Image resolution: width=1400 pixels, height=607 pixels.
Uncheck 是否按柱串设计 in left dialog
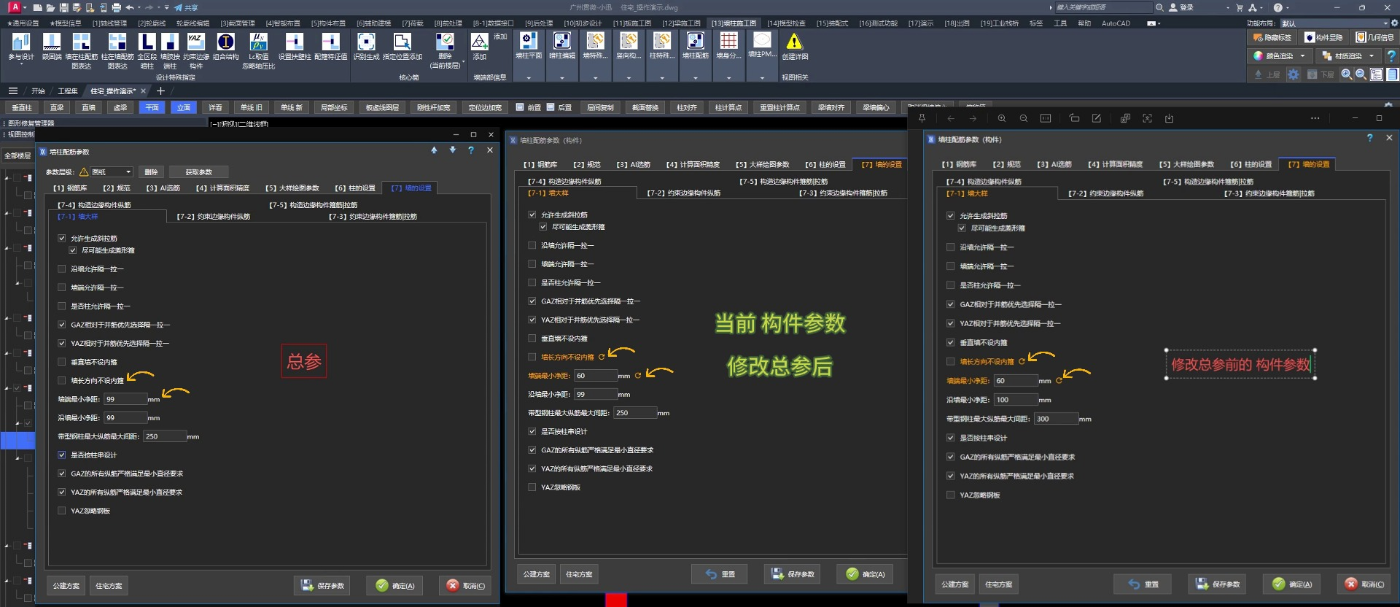click(x=63, y=455)
